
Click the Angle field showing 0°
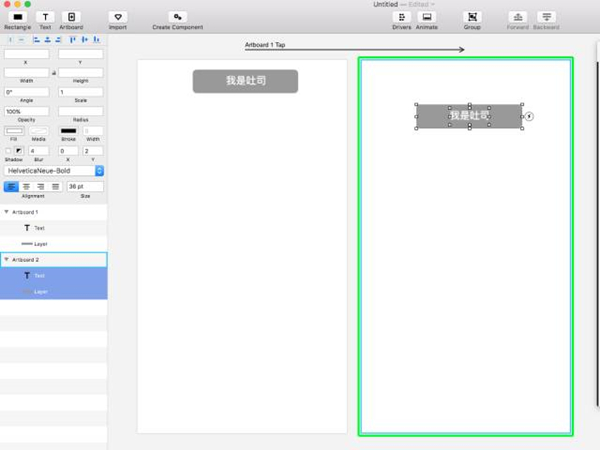click(26, 92)
